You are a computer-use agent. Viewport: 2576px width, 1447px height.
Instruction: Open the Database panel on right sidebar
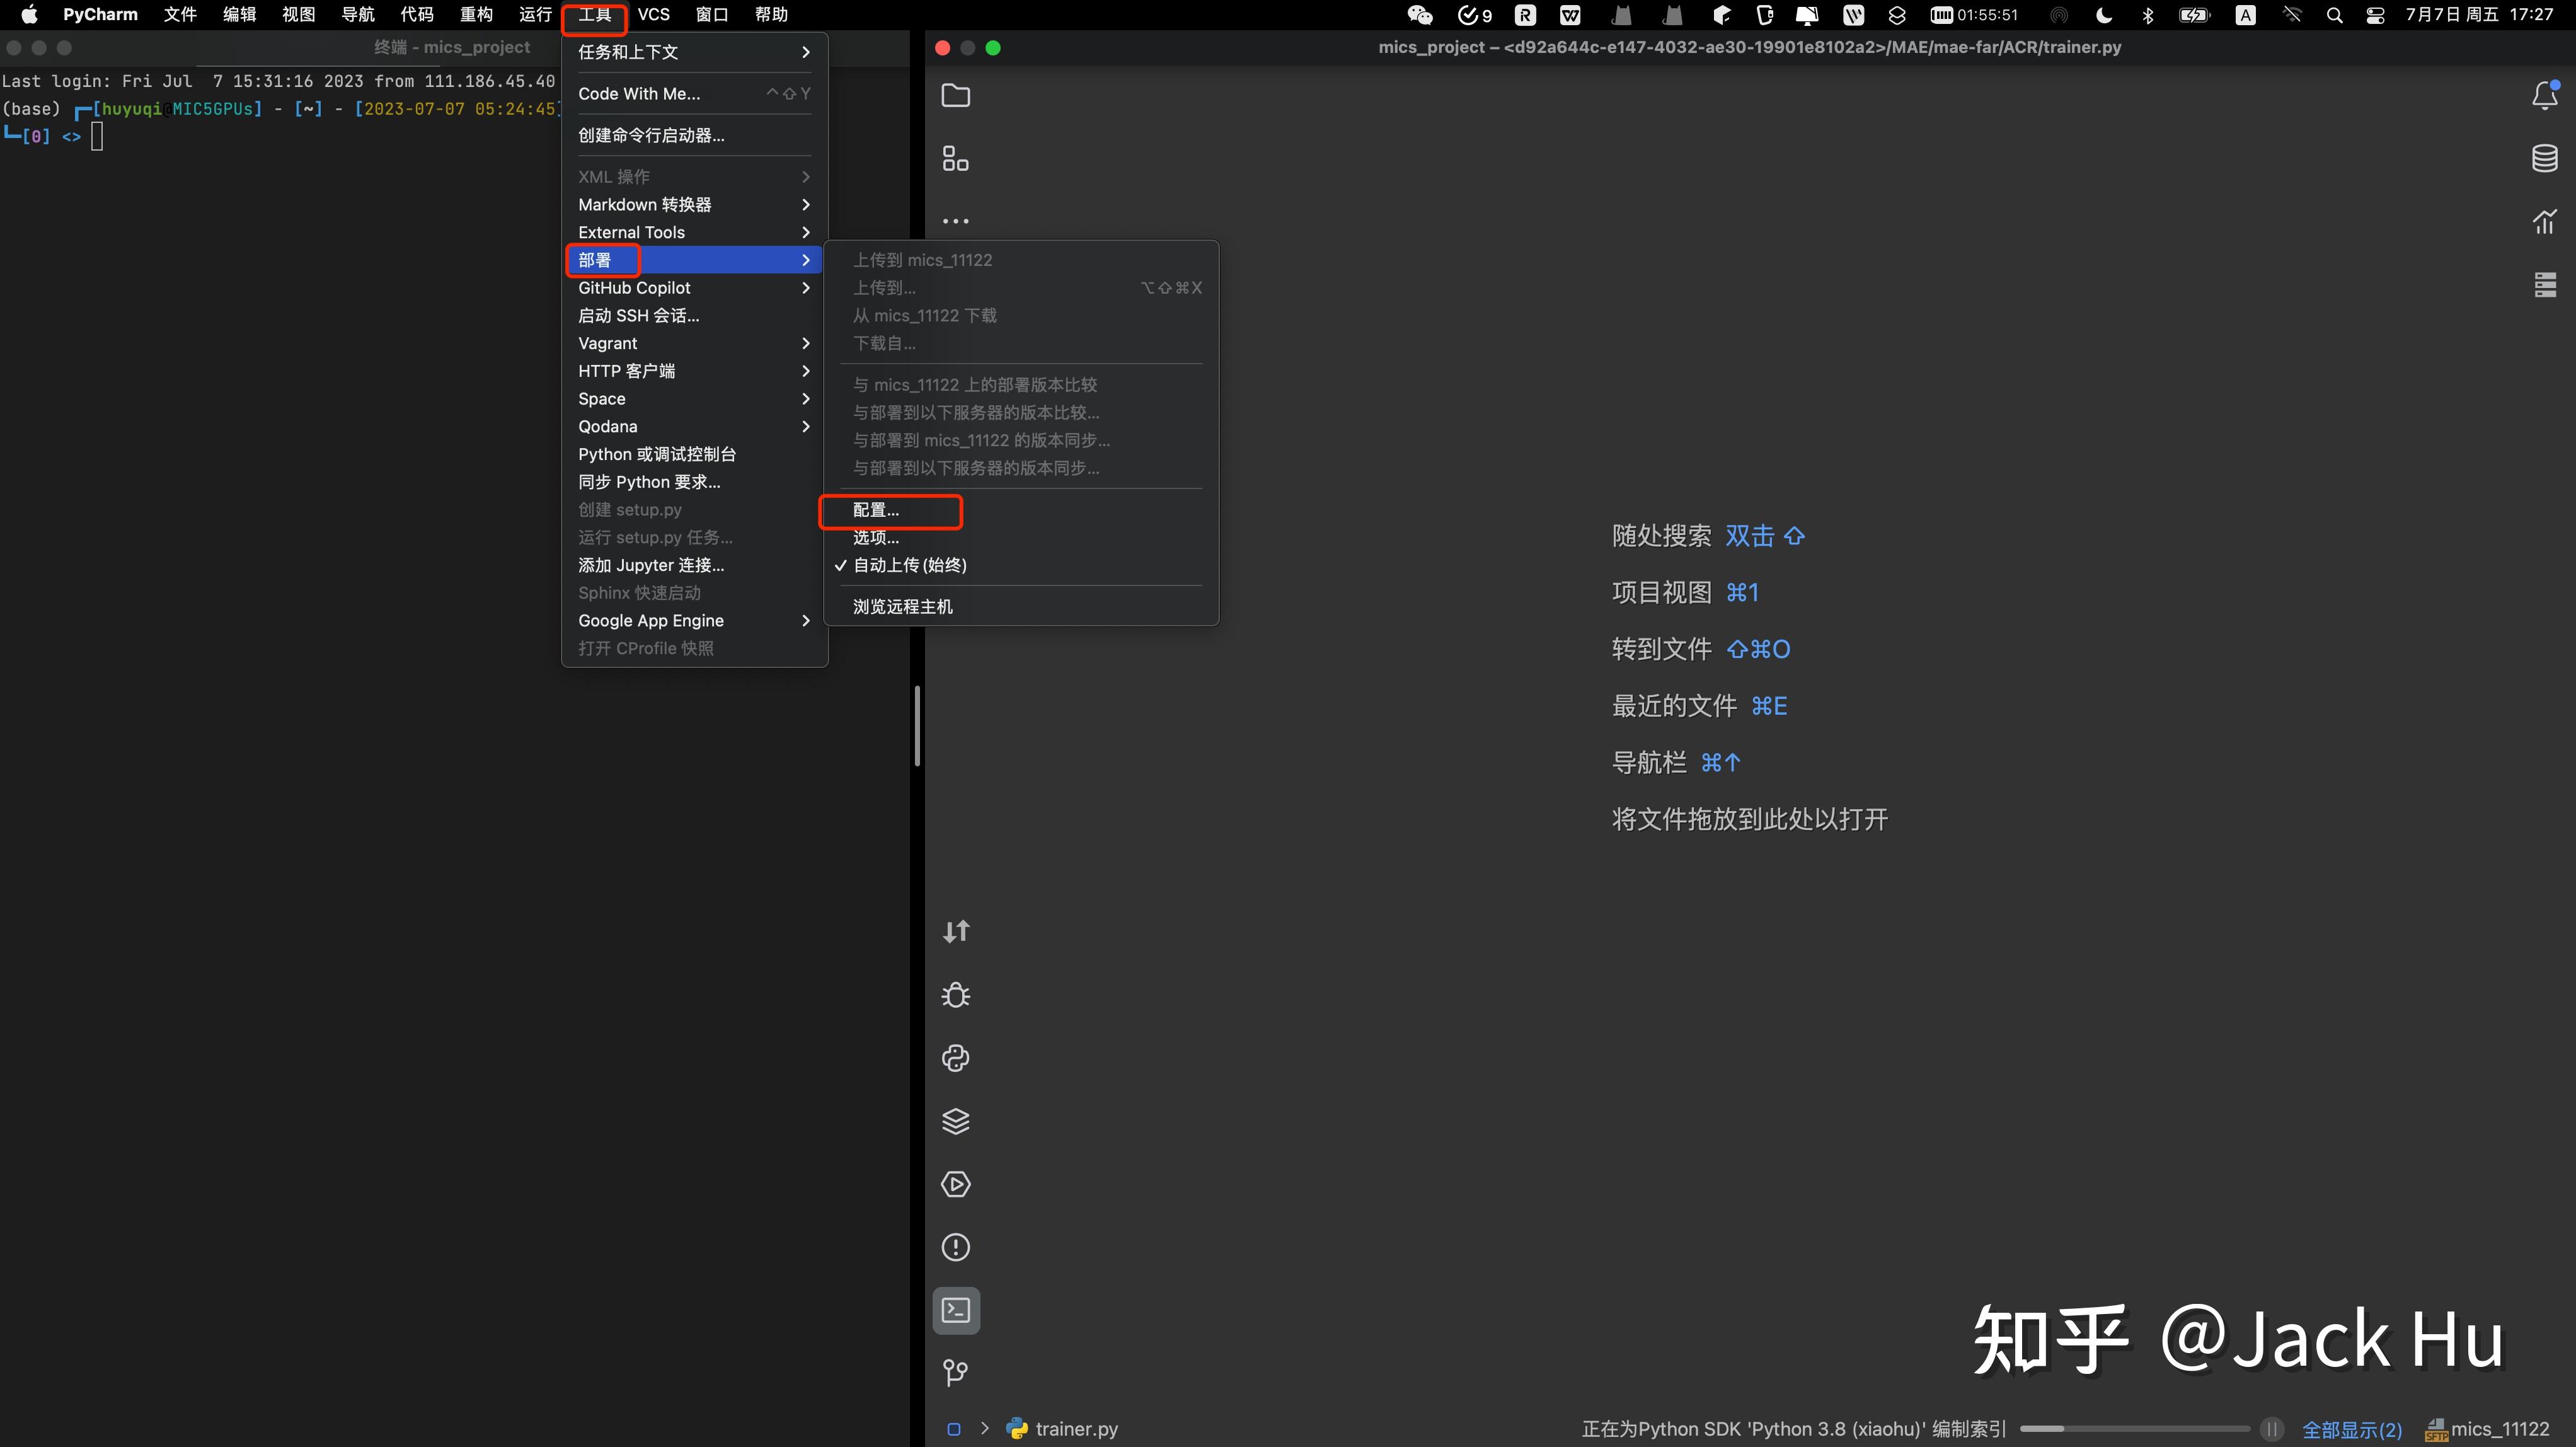2546,158
